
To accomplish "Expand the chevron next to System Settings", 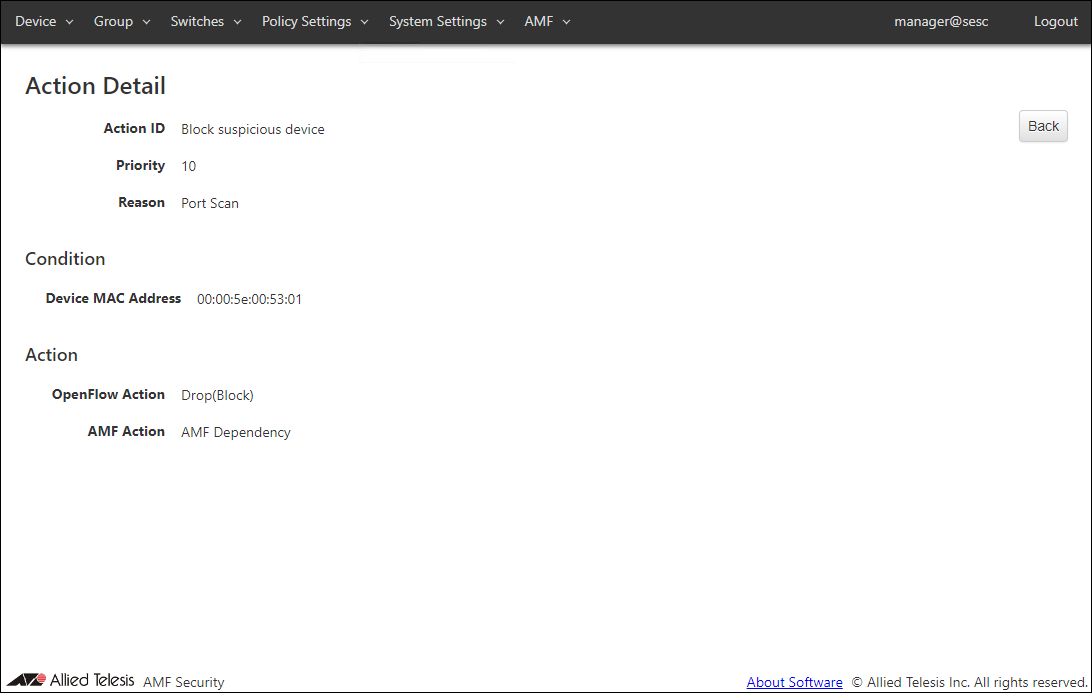I will (500, 22).
